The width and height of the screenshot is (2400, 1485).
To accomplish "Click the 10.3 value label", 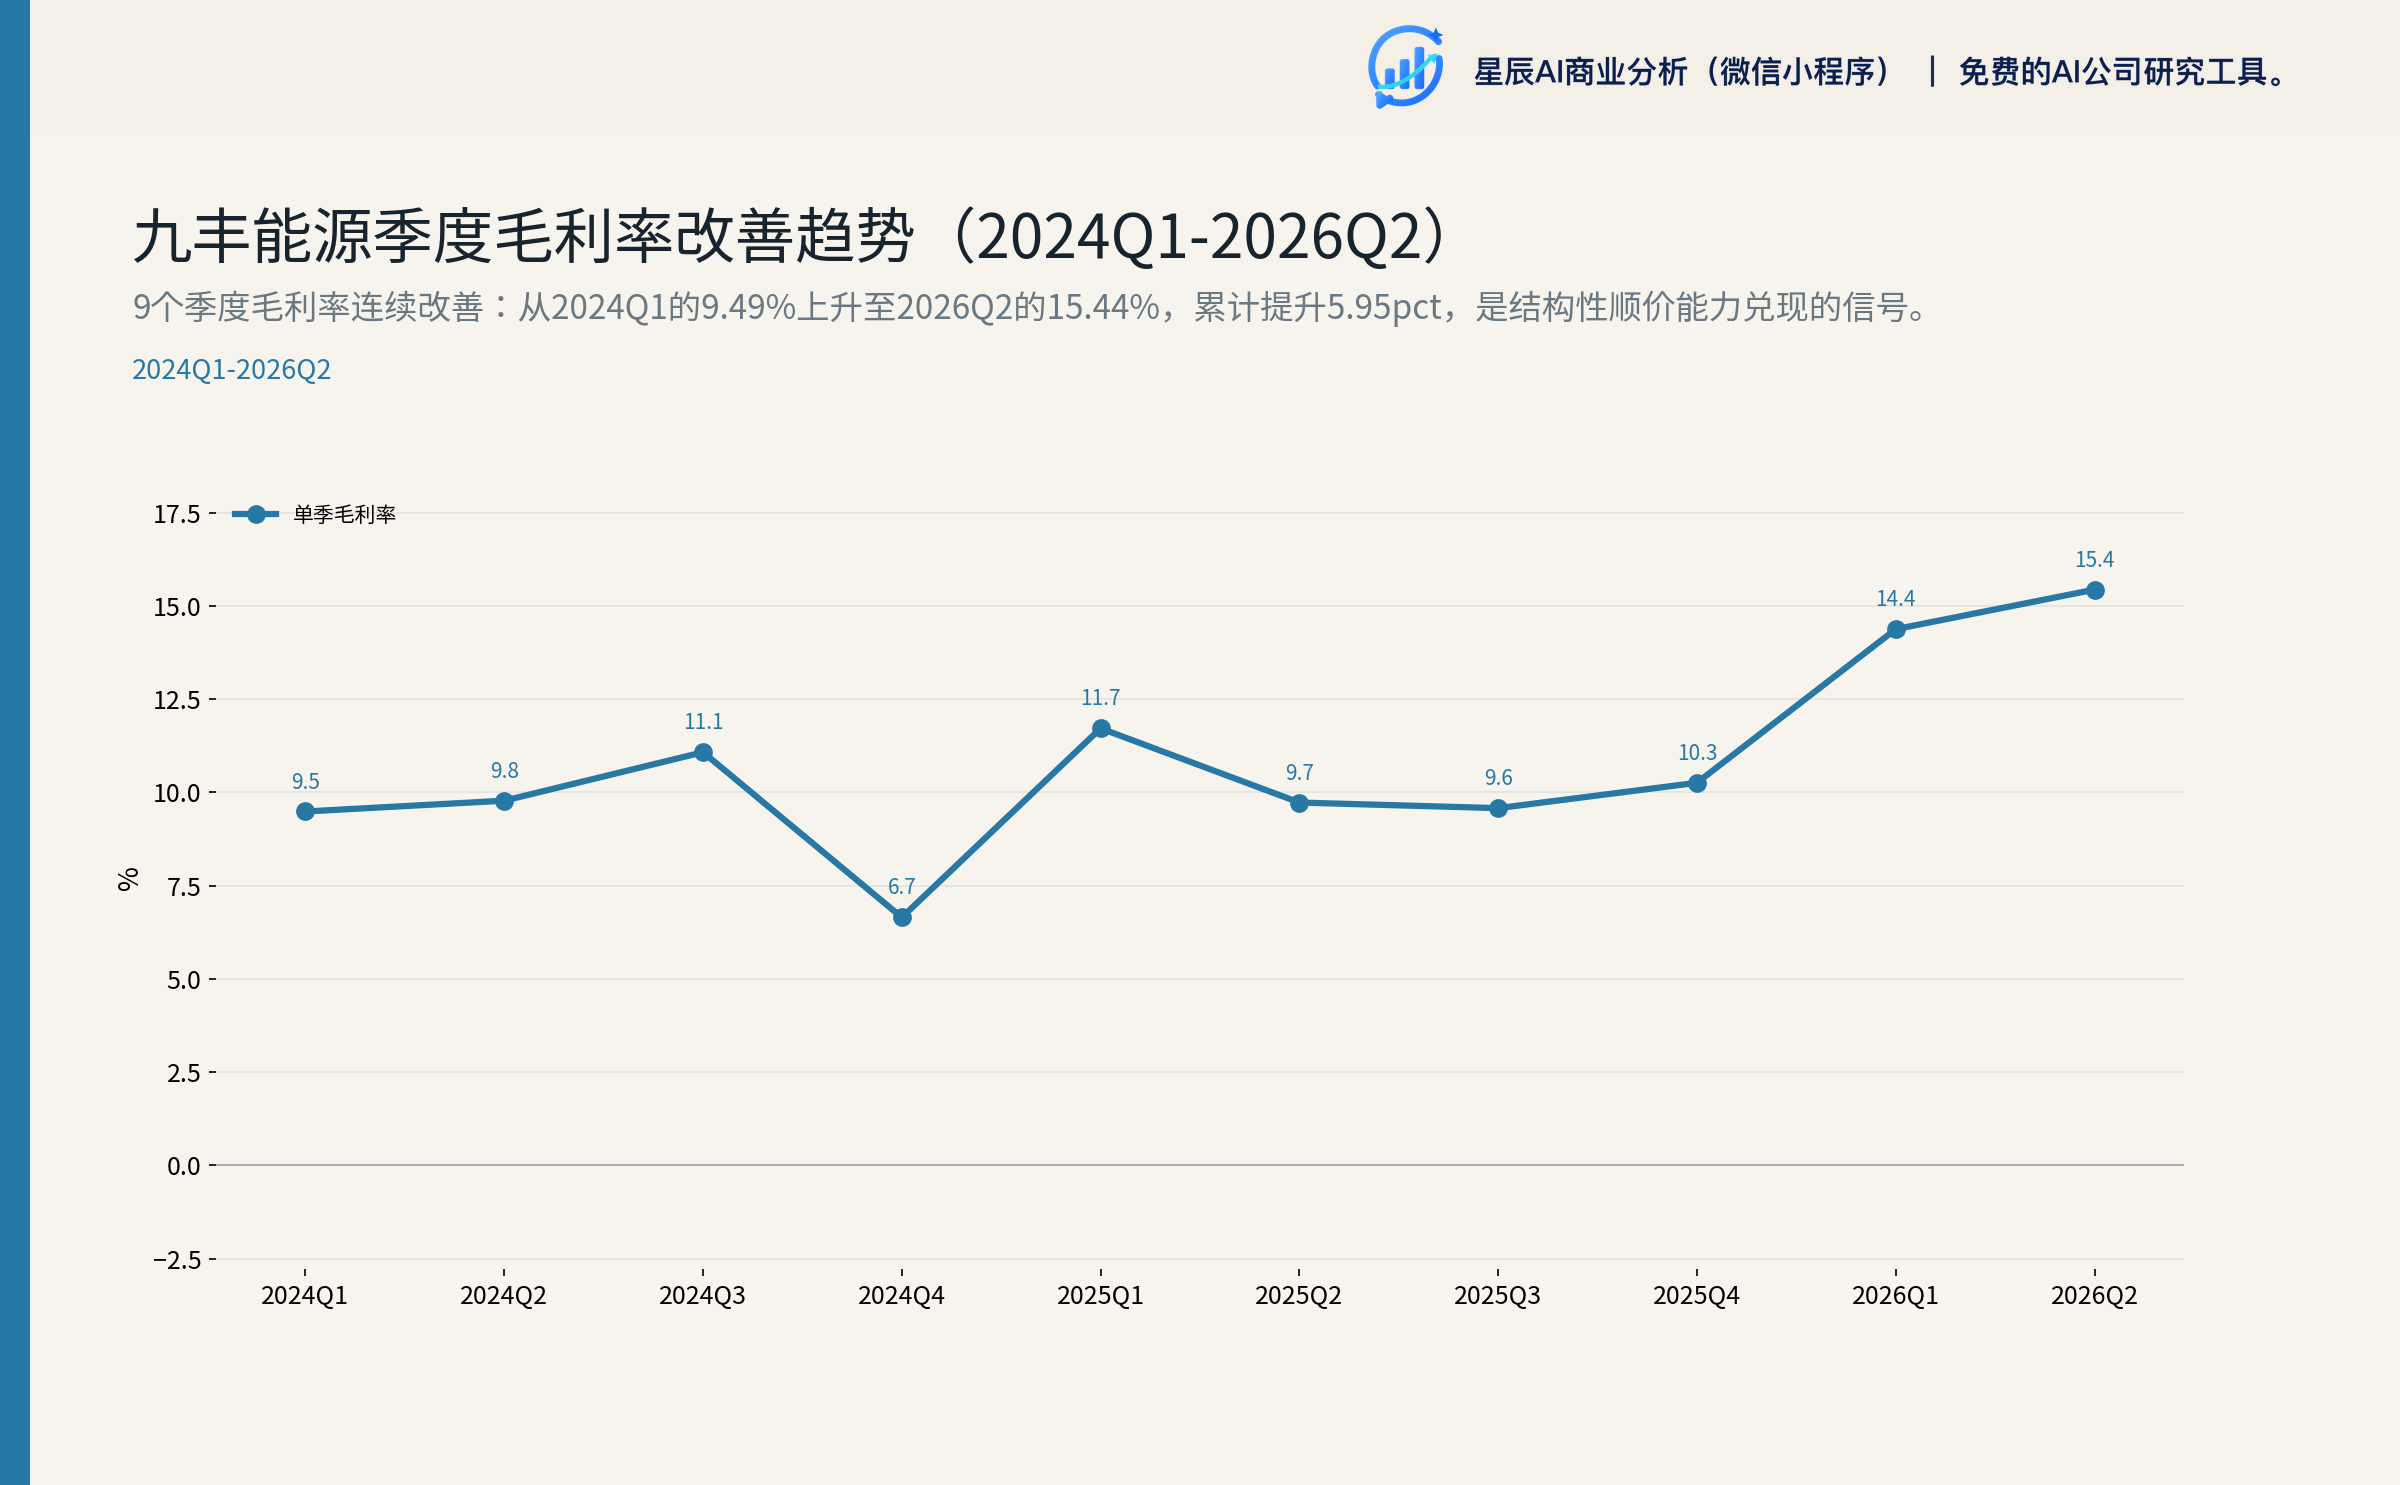I will click(1697, 752).
